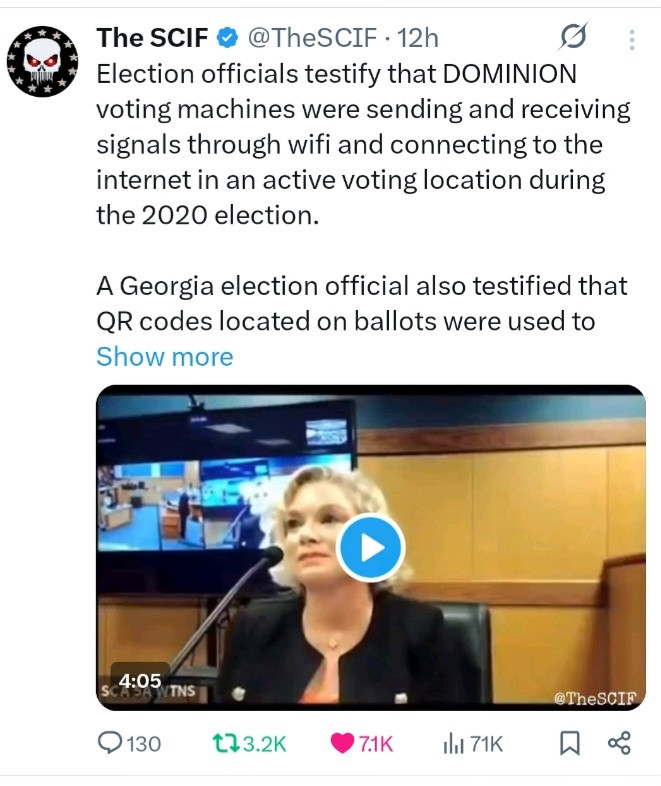
Task: Expand the tweet with Show more
Action: [164, 357]
